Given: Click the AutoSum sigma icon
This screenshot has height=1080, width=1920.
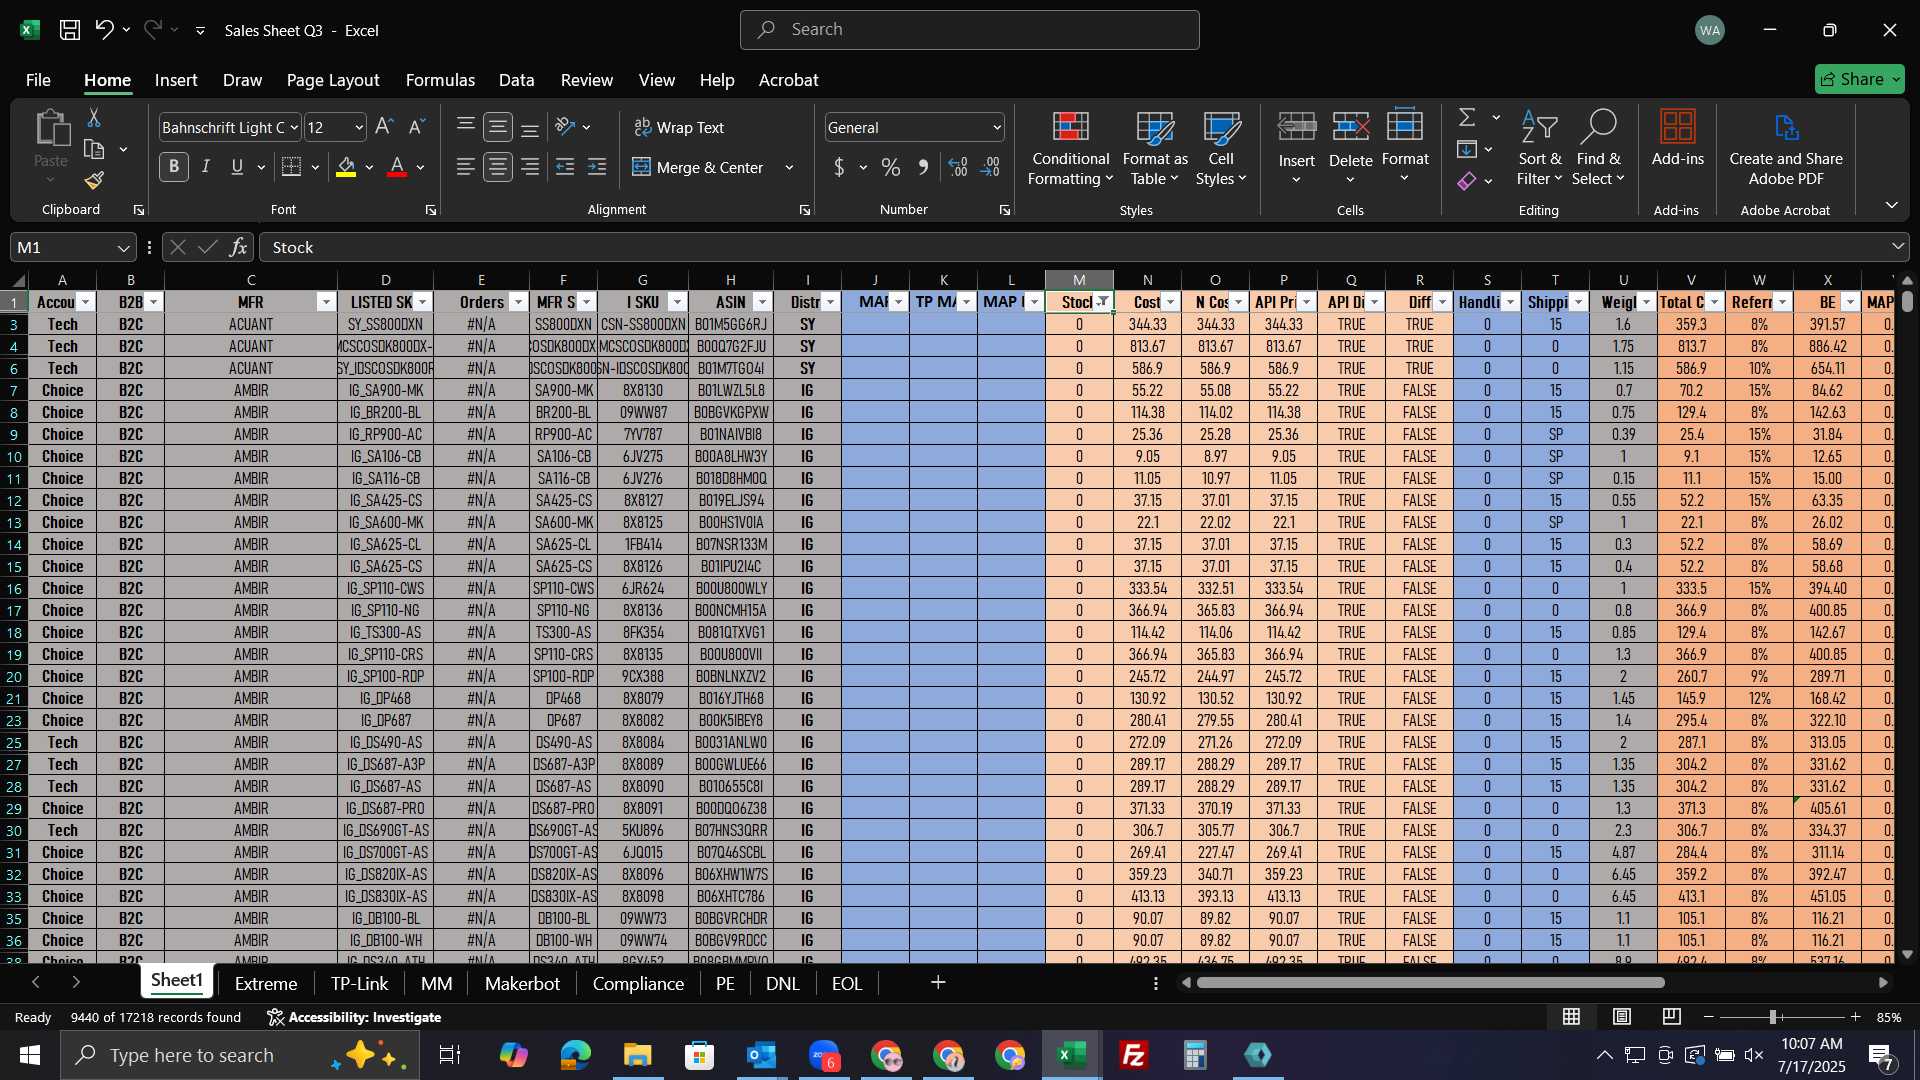Looking at the screenshot, I should point(1467,118).
